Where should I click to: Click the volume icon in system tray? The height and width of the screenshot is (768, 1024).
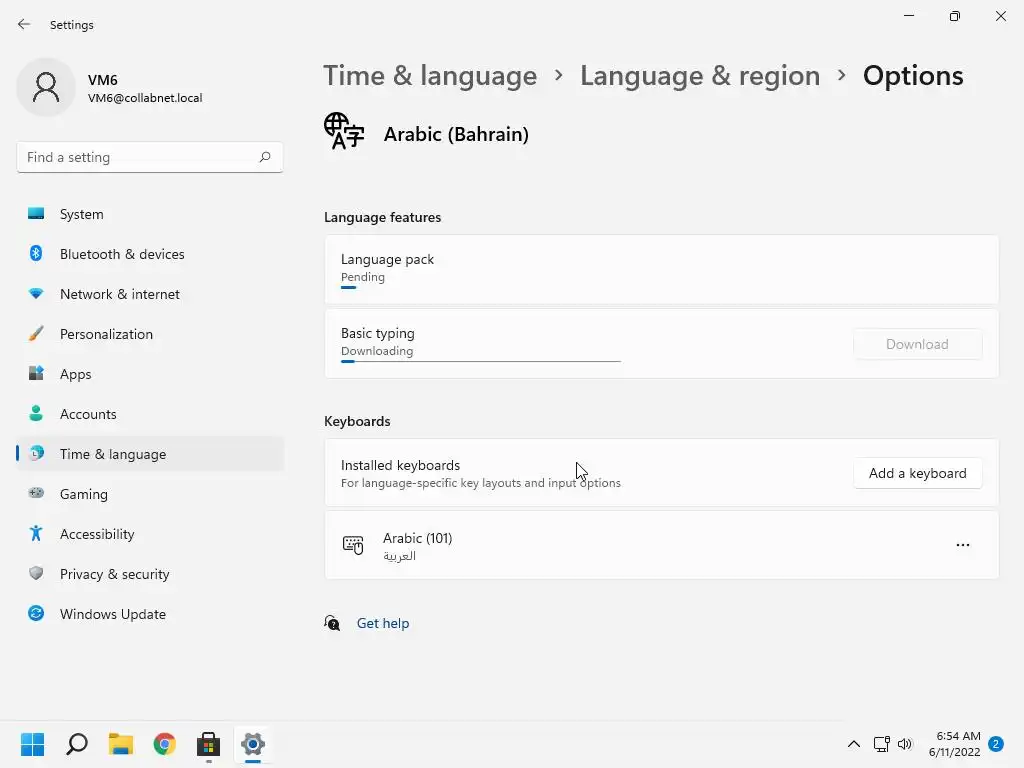(905, 744)
